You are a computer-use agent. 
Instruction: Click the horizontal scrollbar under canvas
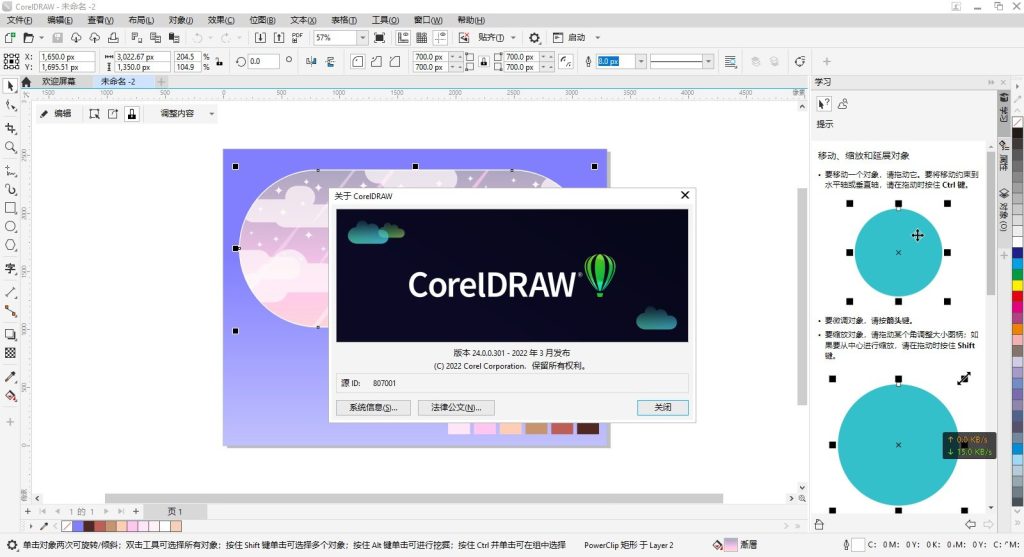pos(413,498)
